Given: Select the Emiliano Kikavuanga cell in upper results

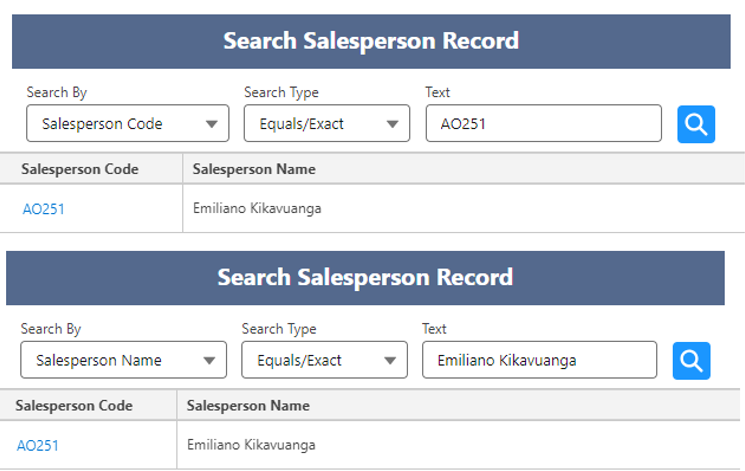Looking at the screenshot, I should click(x=257, y=209).
